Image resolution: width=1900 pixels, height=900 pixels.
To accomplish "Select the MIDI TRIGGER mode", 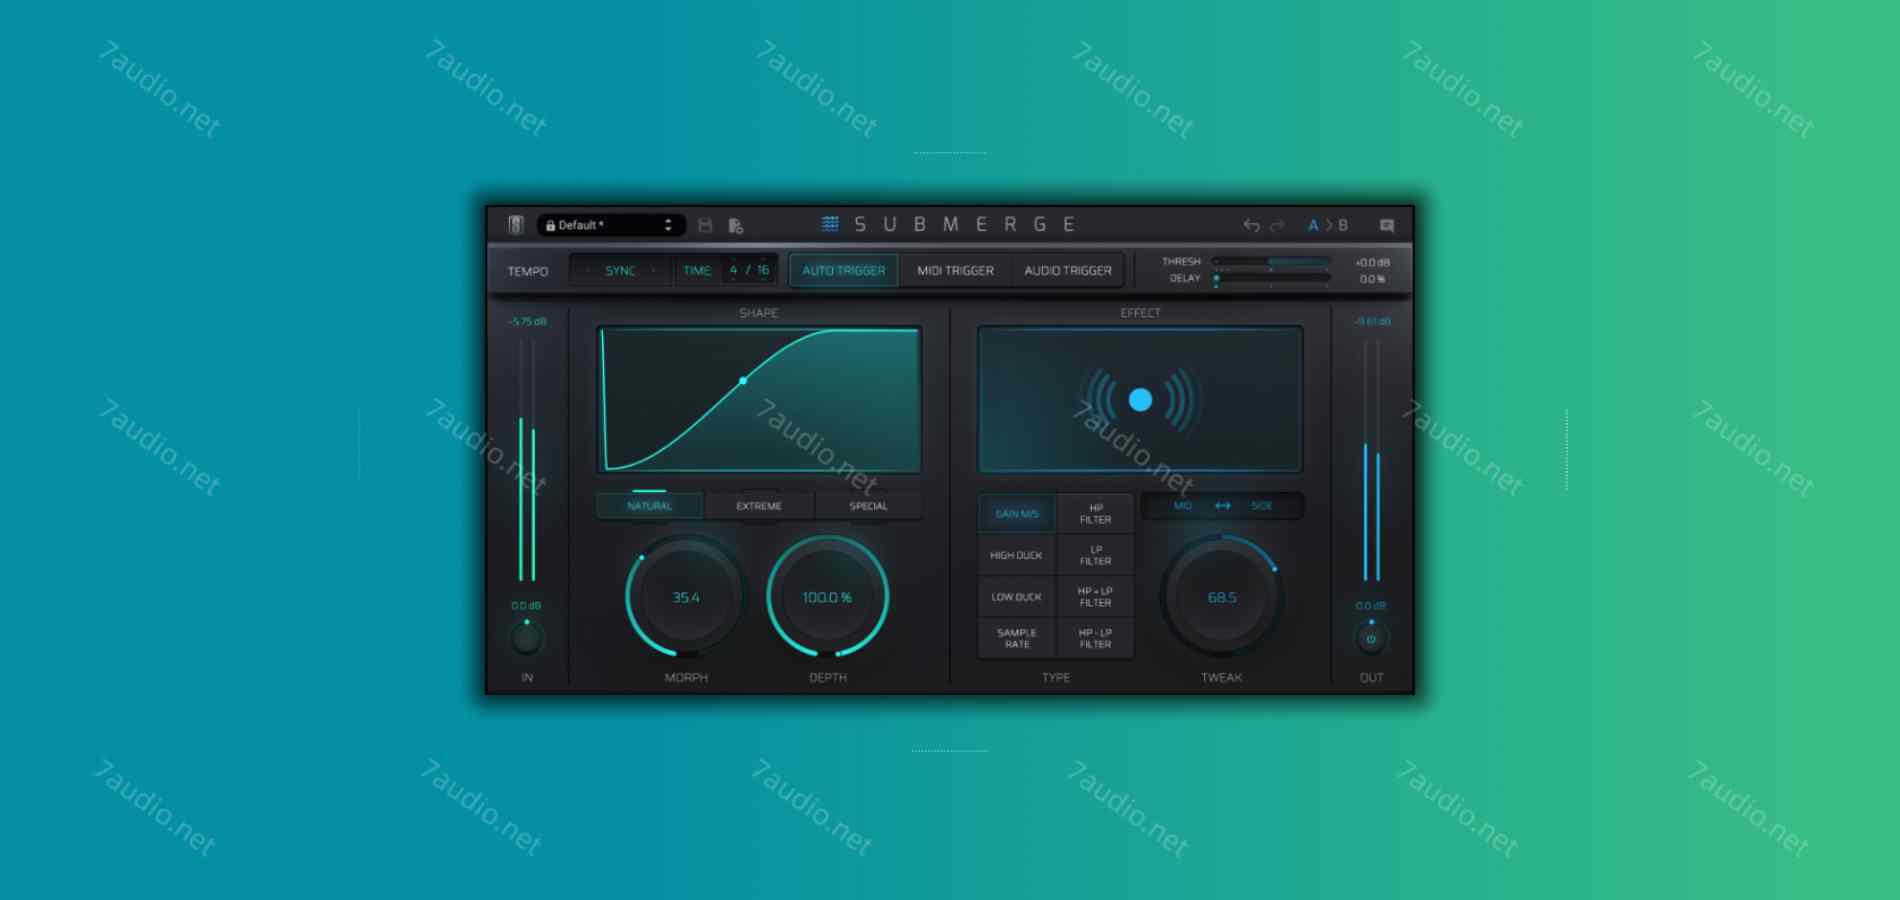I will click(x=955, y=270).
